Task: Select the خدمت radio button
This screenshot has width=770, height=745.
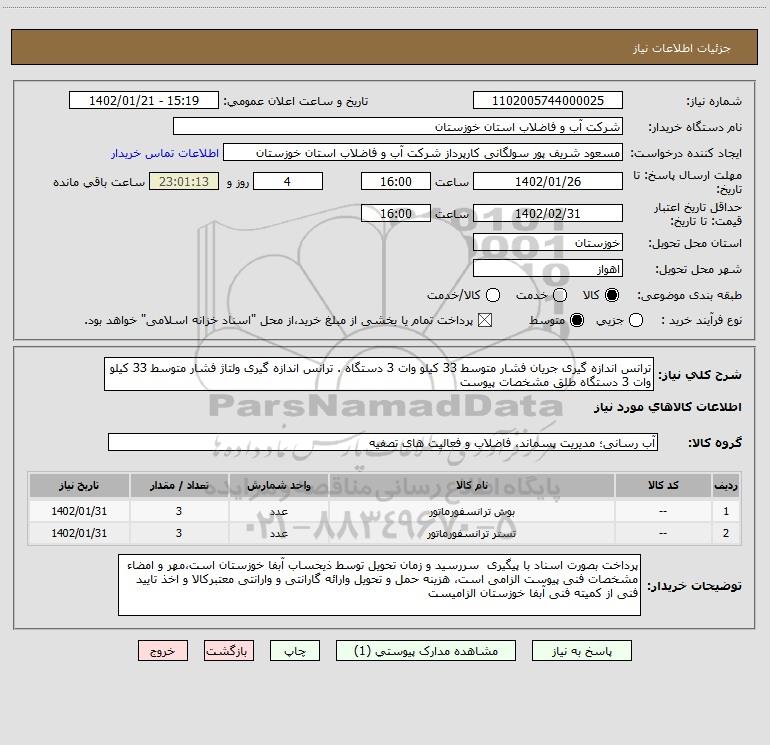Action: click(560, 295)
